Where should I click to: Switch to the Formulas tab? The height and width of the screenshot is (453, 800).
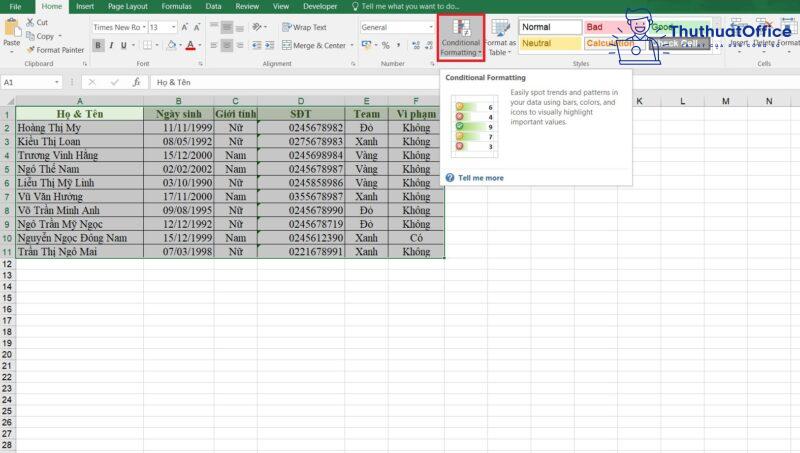177,7
